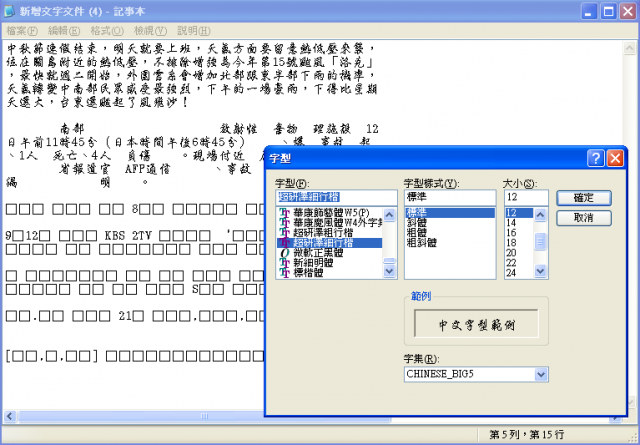Open the 說明(H) menu in Notepad
The height and width of the screenshot is (445, 640).
click(194, 31)
